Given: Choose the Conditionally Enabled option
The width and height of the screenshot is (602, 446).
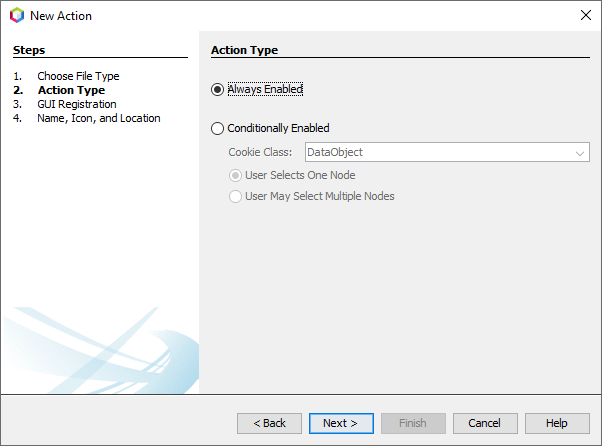Looking at the screenshot, I should 218,128.
